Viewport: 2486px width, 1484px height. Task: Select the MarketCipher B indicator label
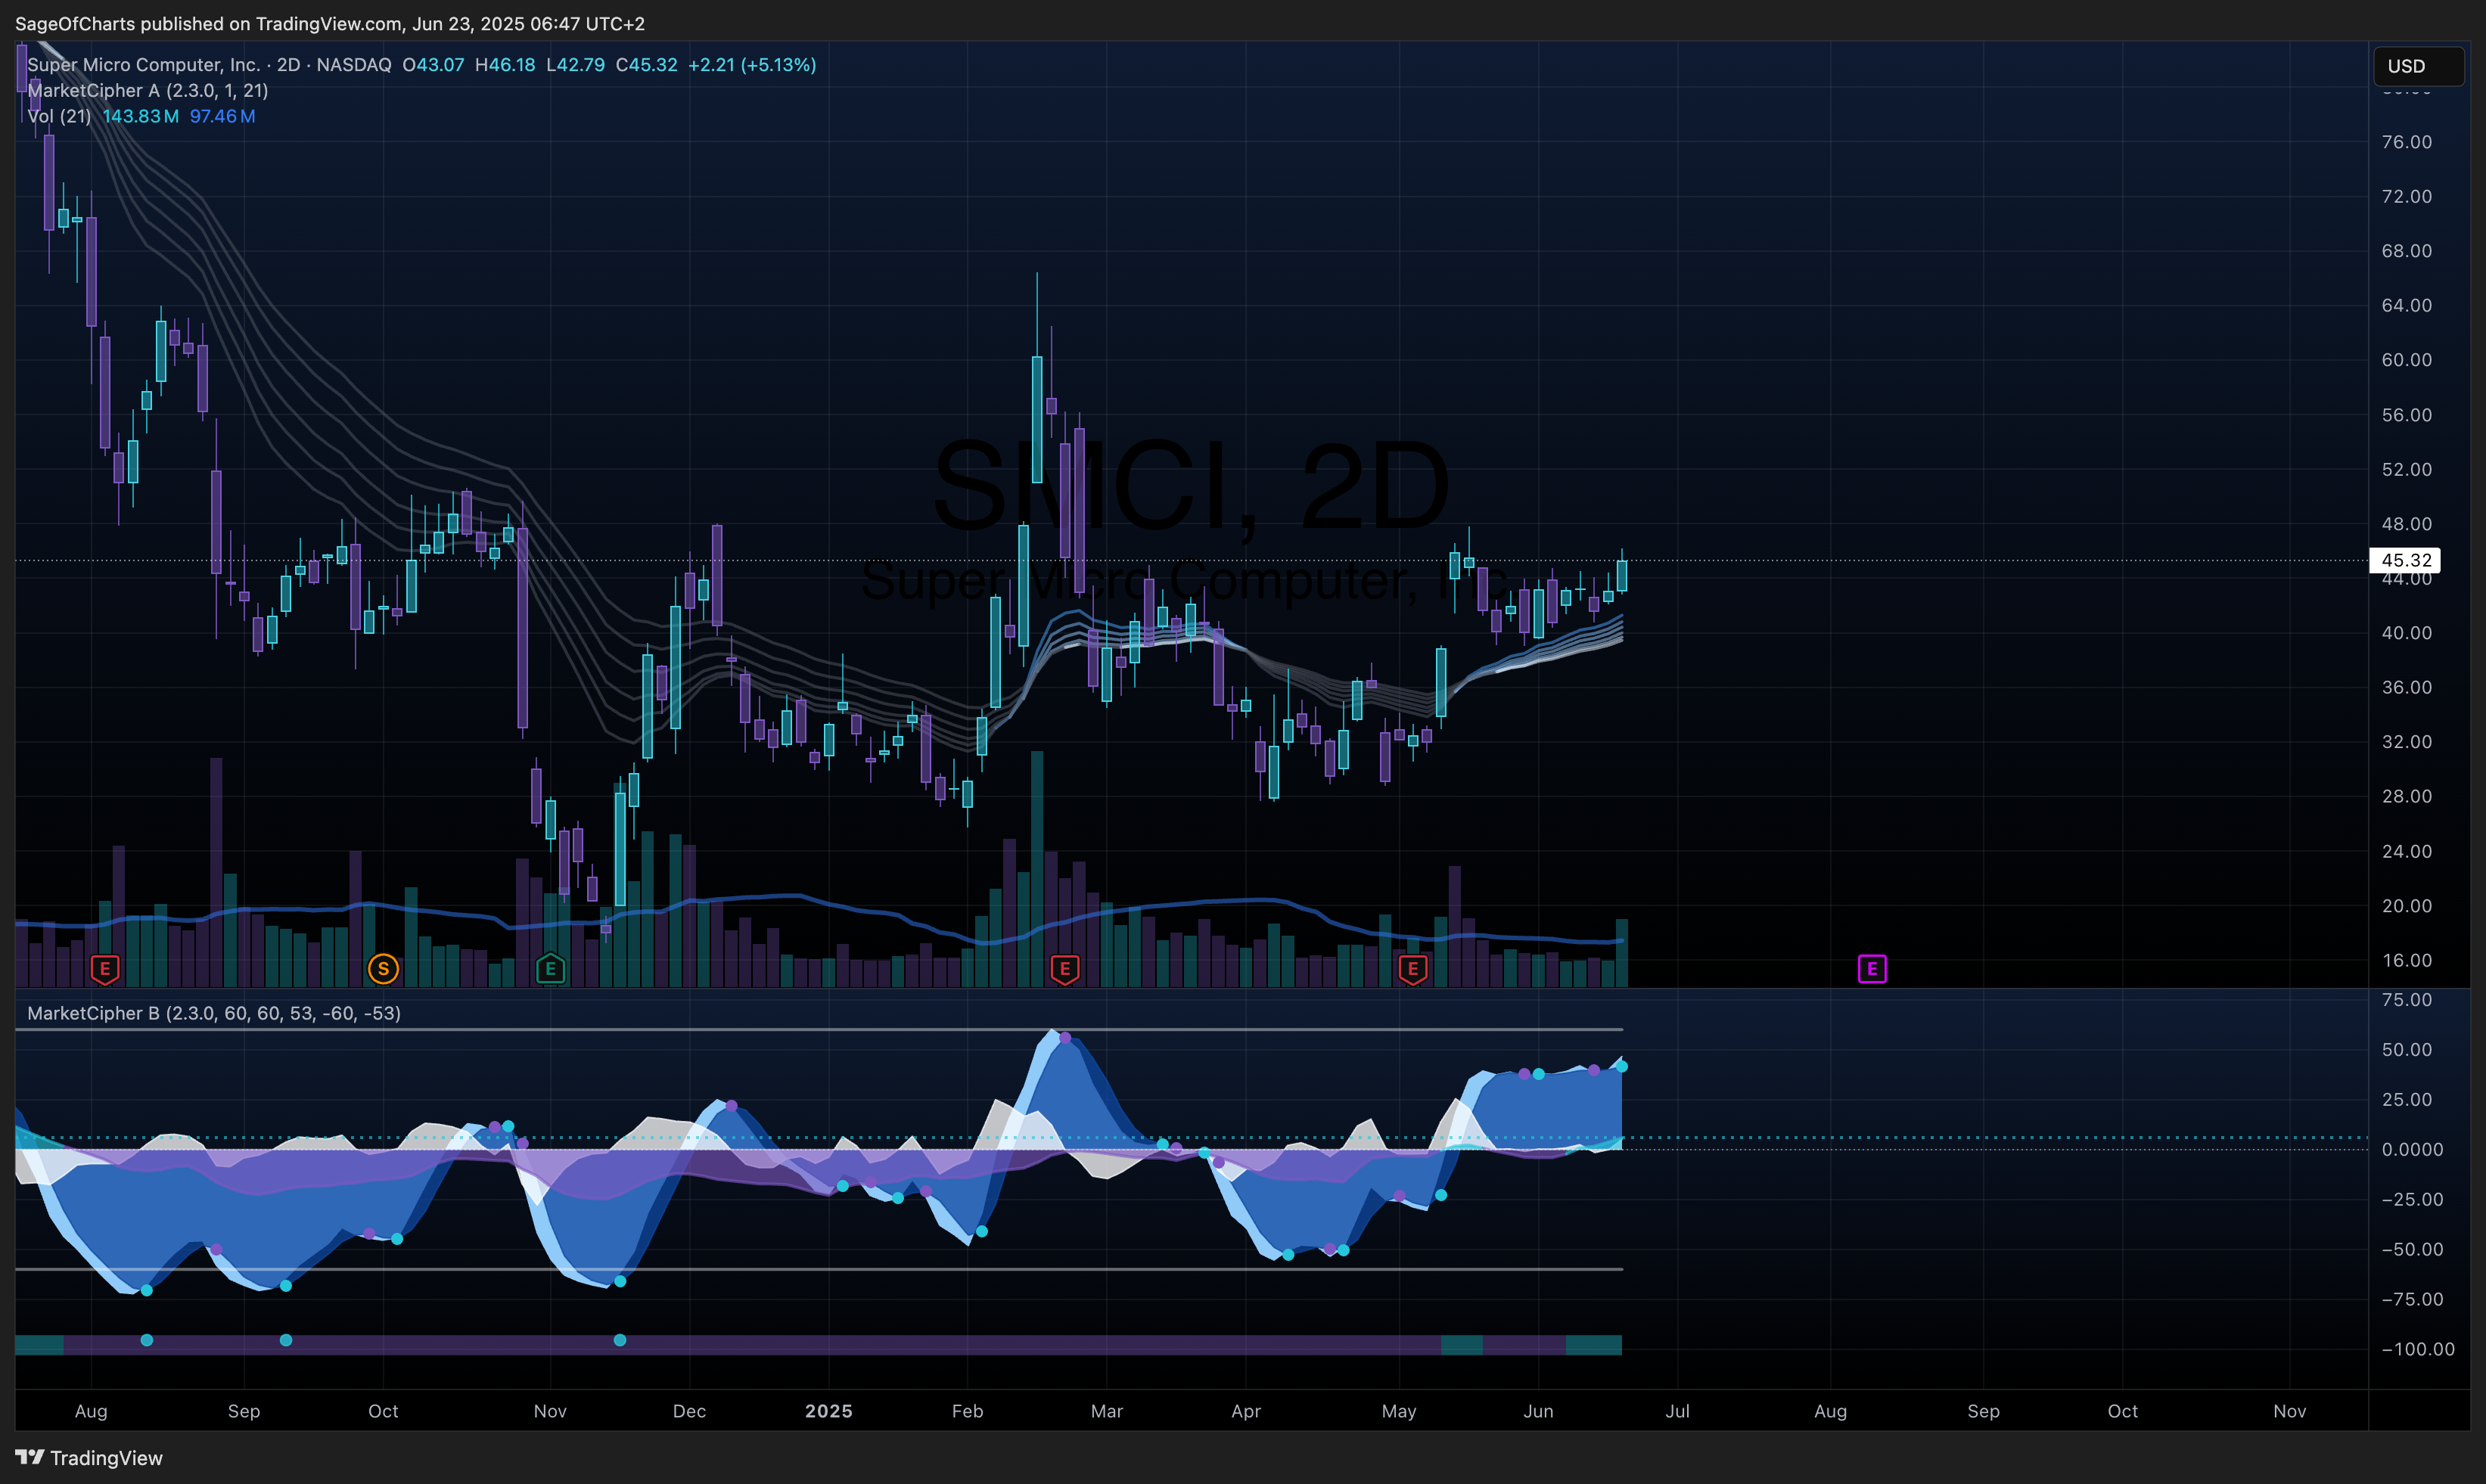click(214, 1013)
